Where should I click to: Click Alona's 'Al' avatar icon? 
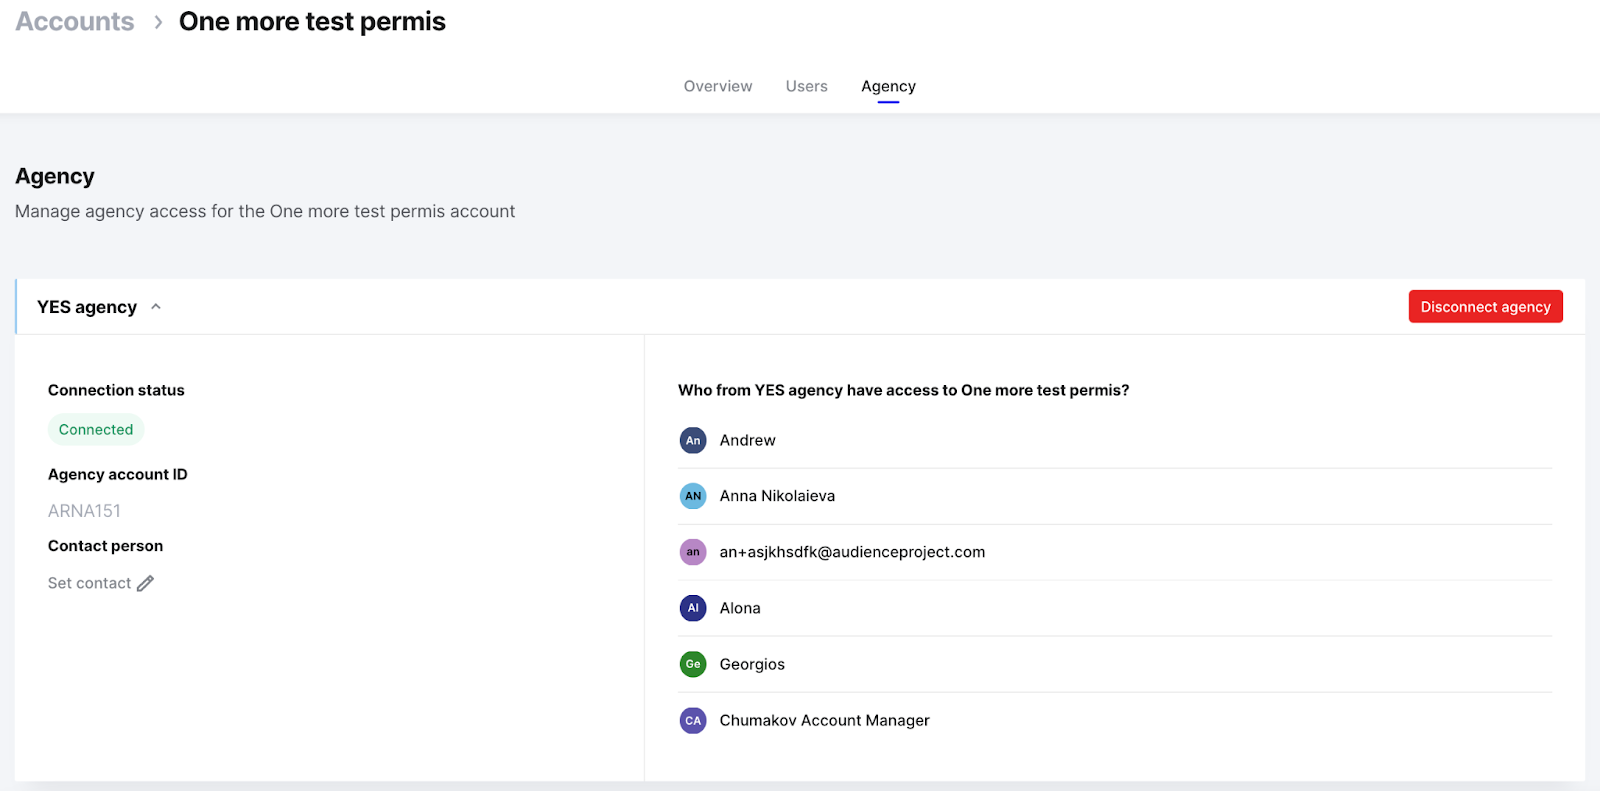point(693,608)
